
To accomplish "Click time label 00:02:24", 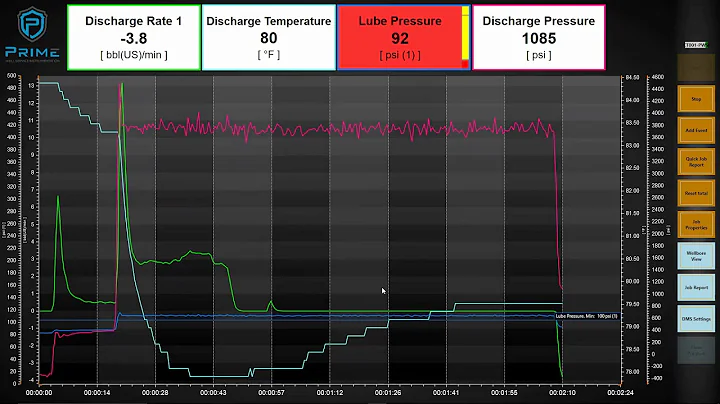I will click(620, 393).
